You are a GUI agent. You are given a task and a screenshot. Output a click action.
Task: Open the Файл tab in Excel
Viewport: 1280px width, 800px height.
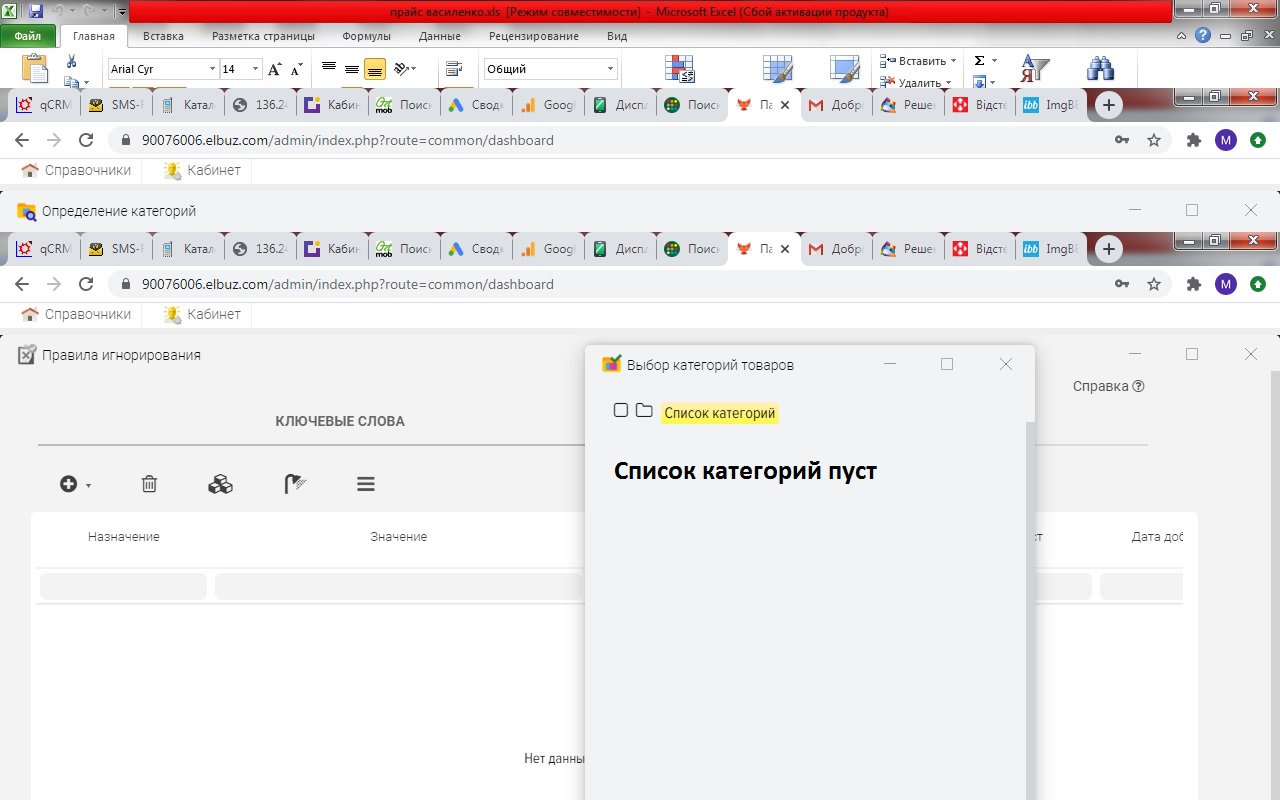(28, 36)
